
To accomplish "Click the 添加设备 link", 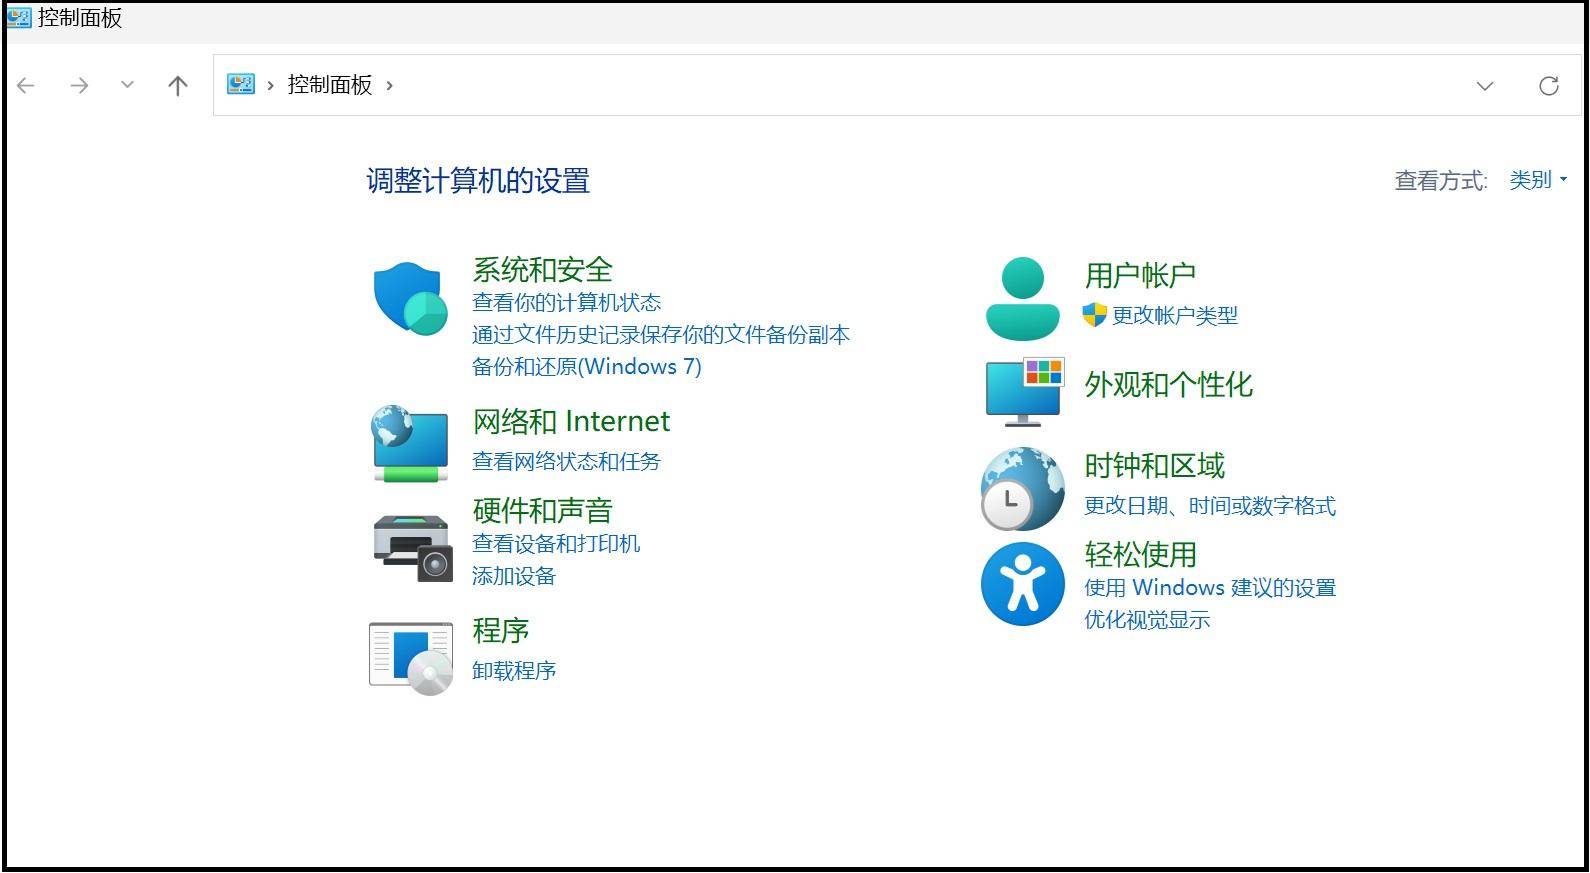I will coord(514,576).
